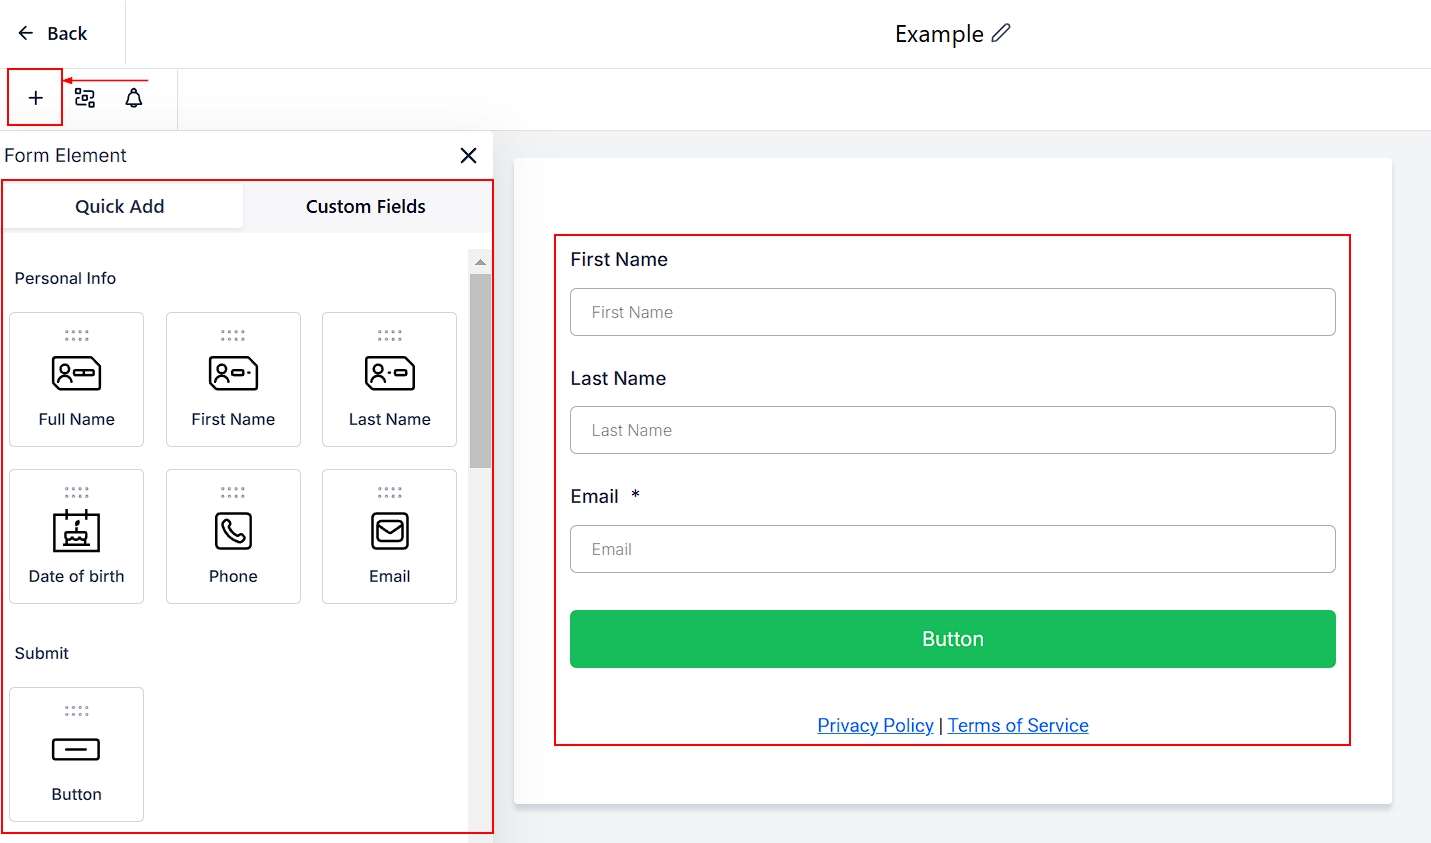Screen dimensions: 1431x843
Task: Add the Email element tile
Action: point(389,536)
